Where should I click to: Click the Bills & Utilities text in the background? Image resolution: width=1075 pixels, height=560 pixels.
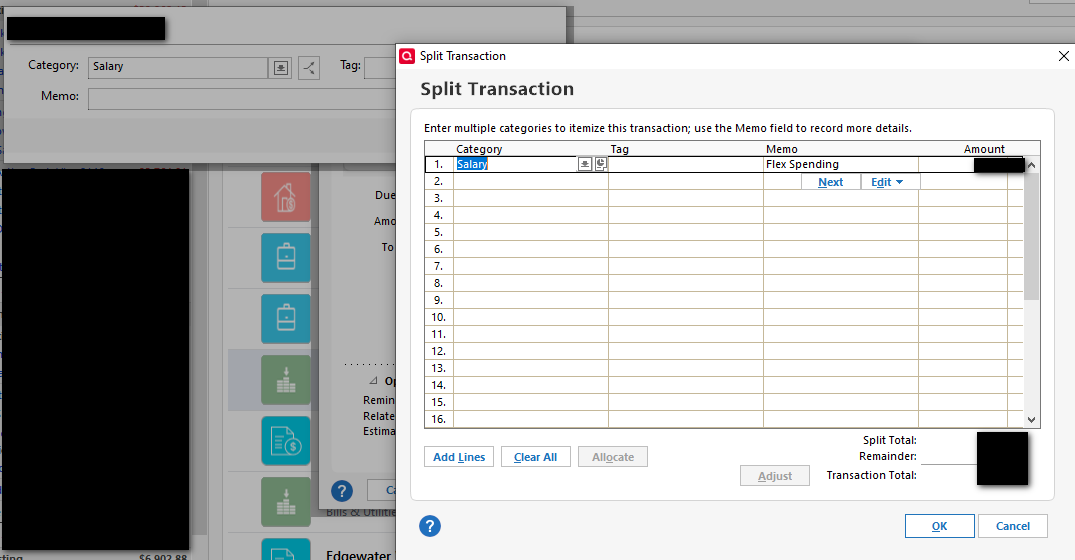click(361, 512)
